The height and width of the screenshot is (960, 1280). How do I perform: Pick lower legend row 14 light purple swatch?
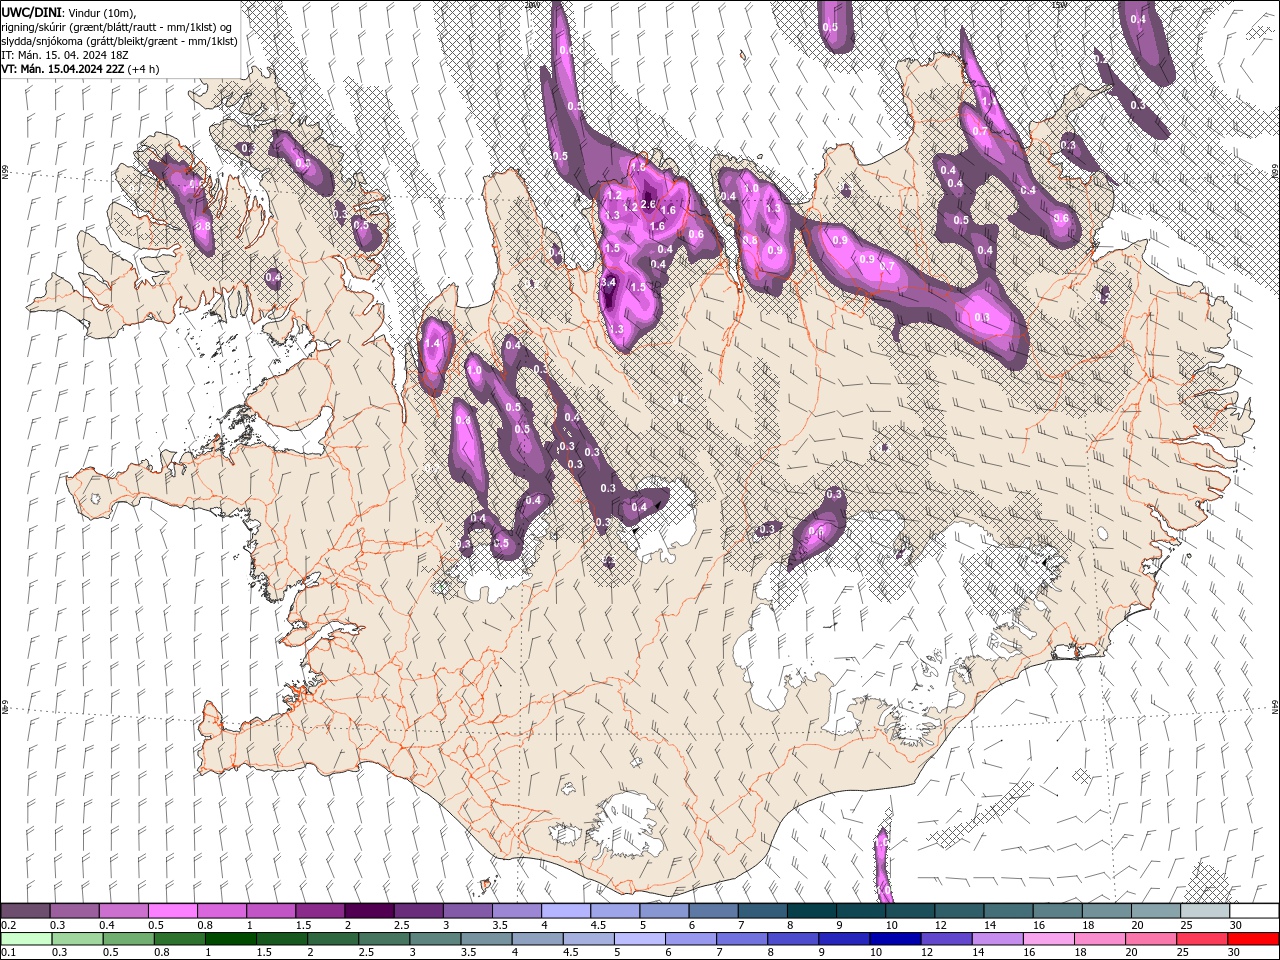(998, 939)
